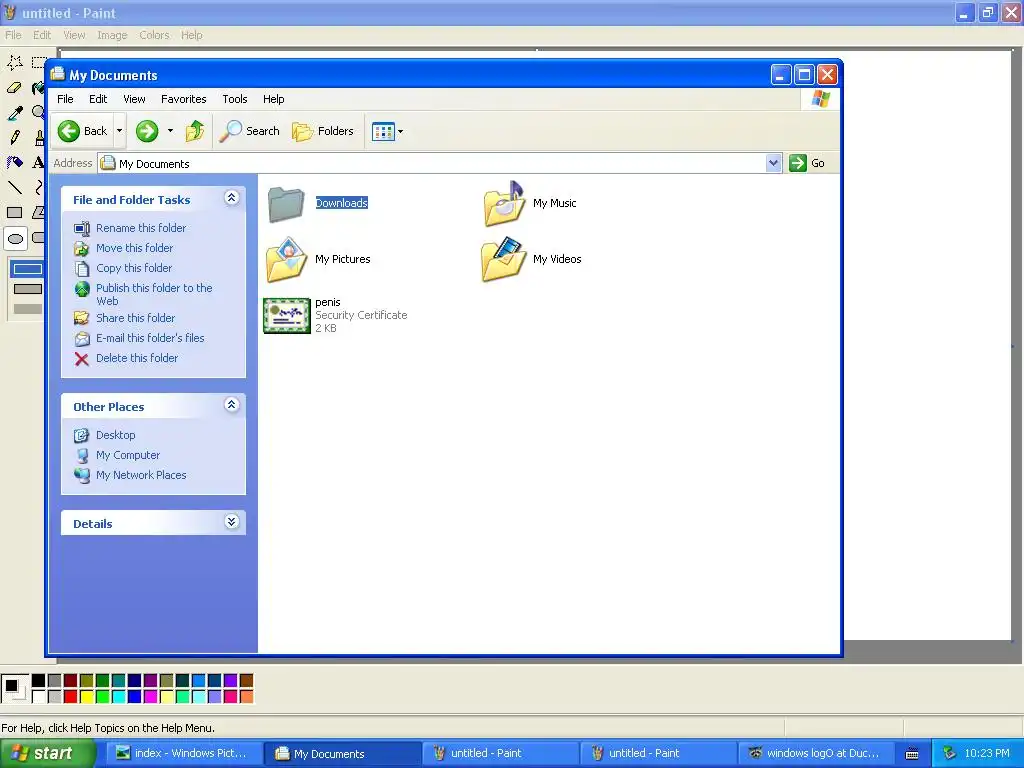Open the Address bar dropdown list
Image resolution: width=1024 pixels, height=768 pixels.
click(x=773, y=163)
